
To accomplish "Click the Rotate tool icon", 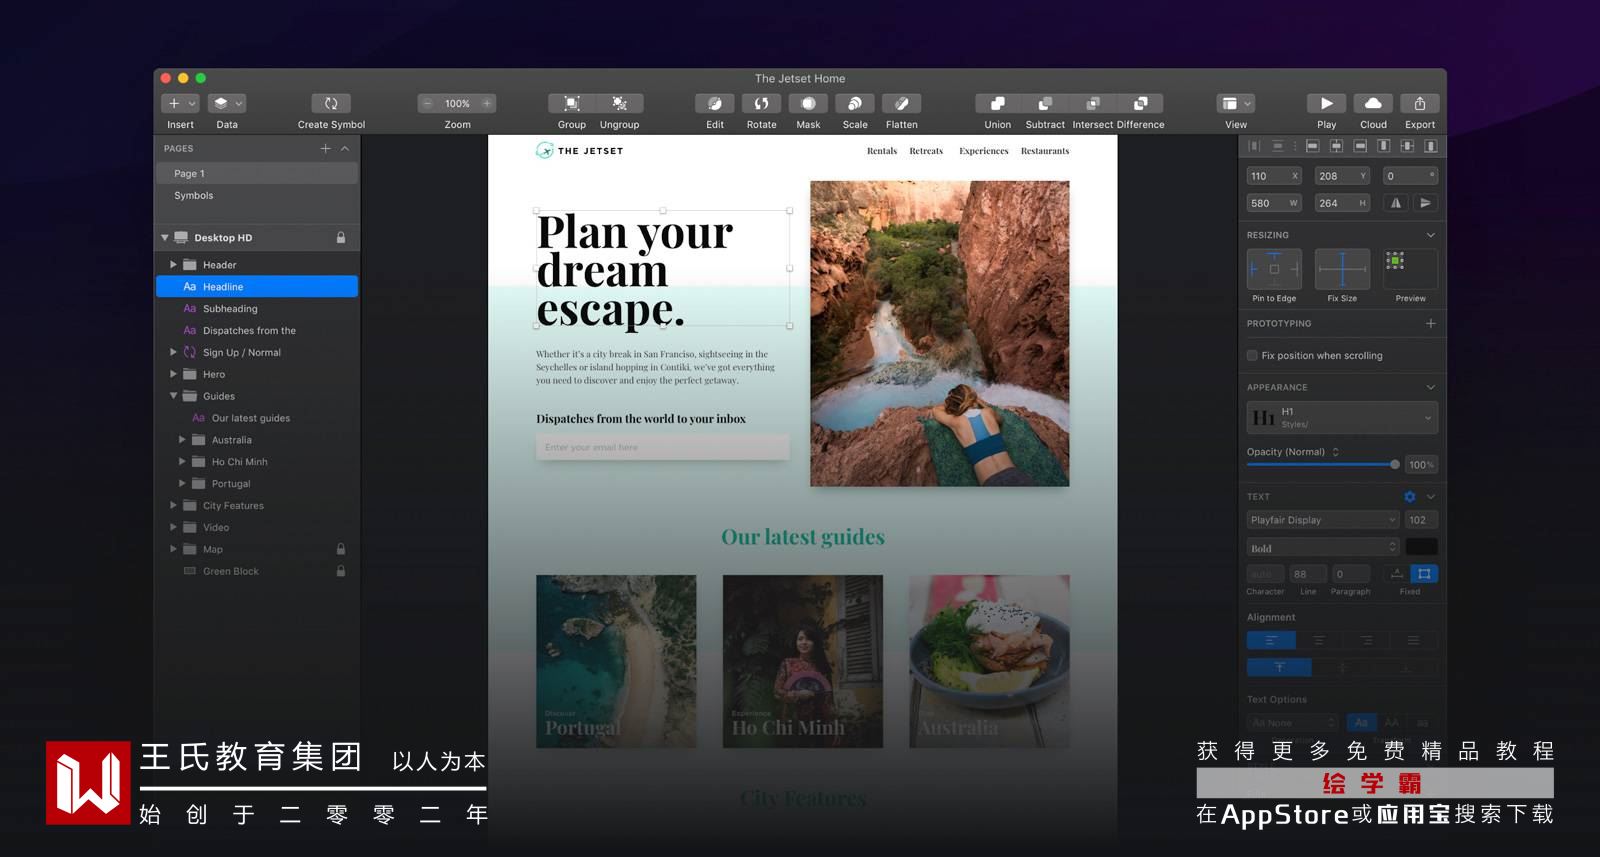I will tap(762, 103).
